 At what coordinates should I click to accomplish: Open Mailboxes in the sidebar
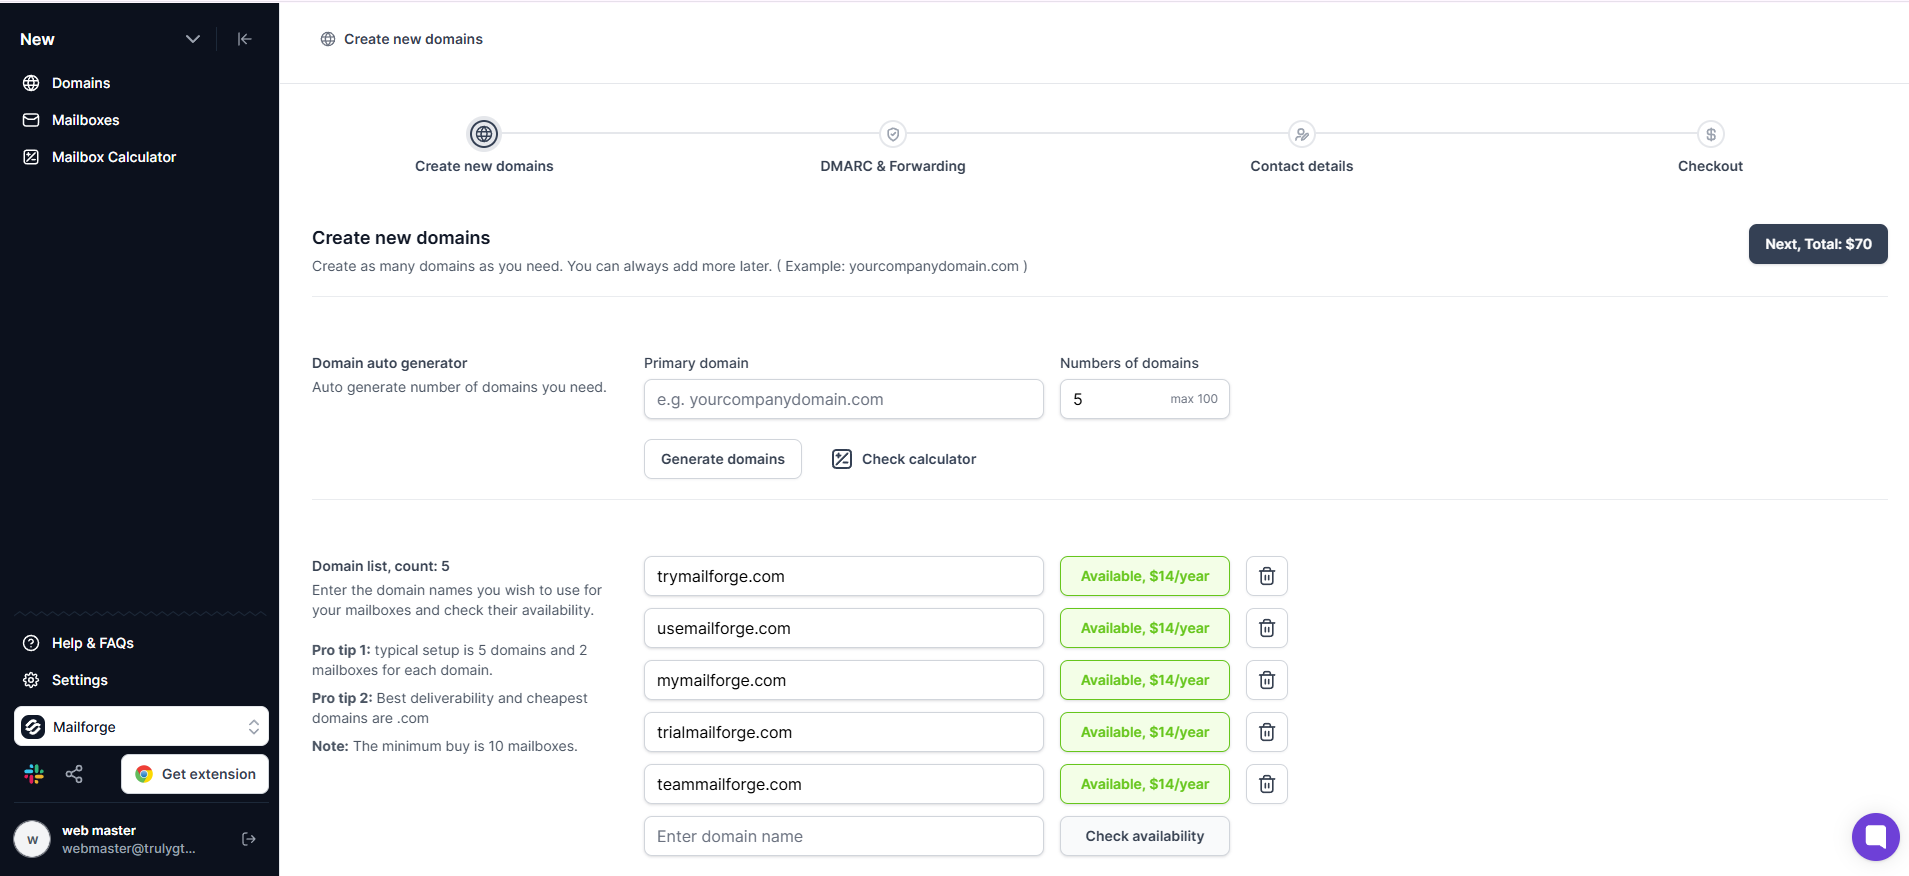click(85, 120)
